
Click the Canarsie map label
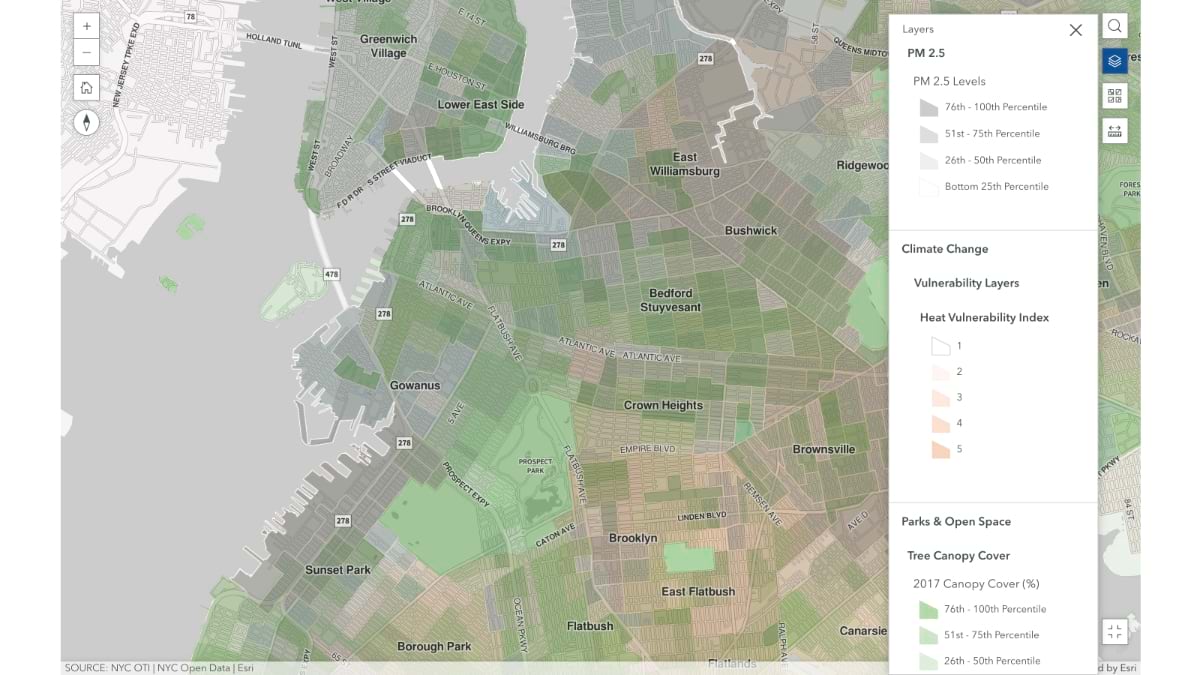pyautogui.click(x=863, y=631)
